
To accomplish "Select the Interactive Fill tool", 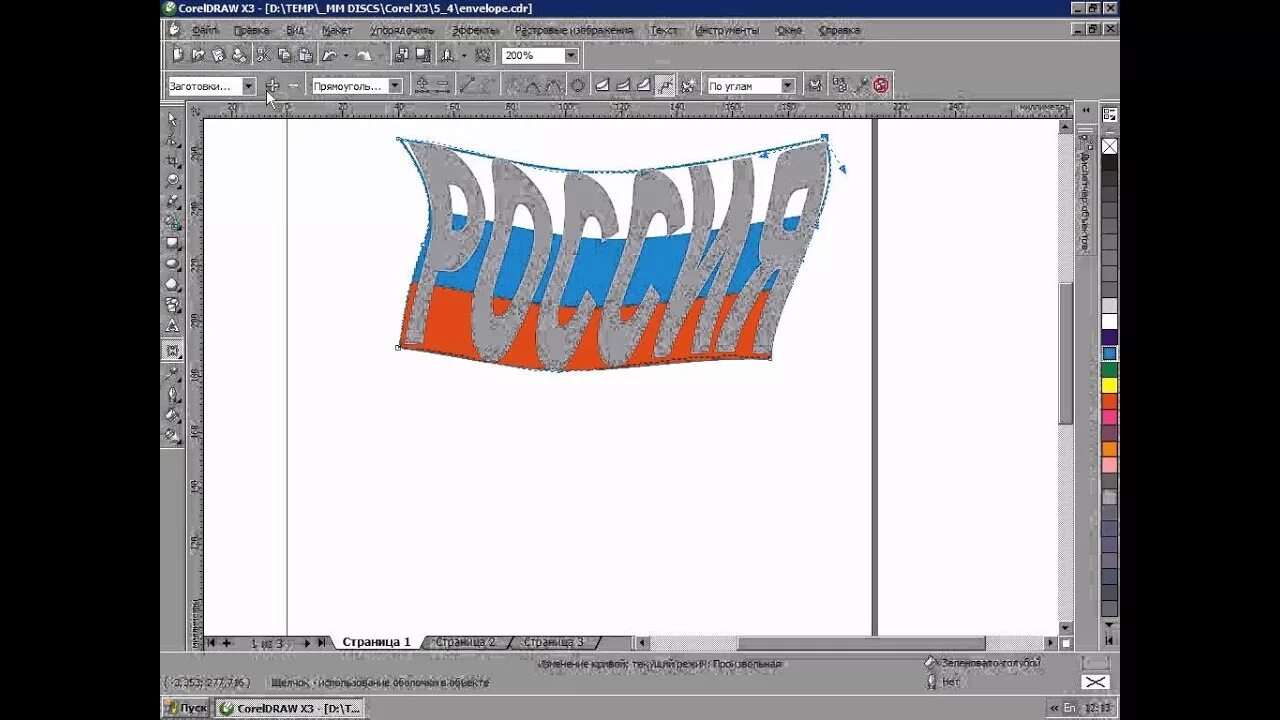I will tap(172, 435).
